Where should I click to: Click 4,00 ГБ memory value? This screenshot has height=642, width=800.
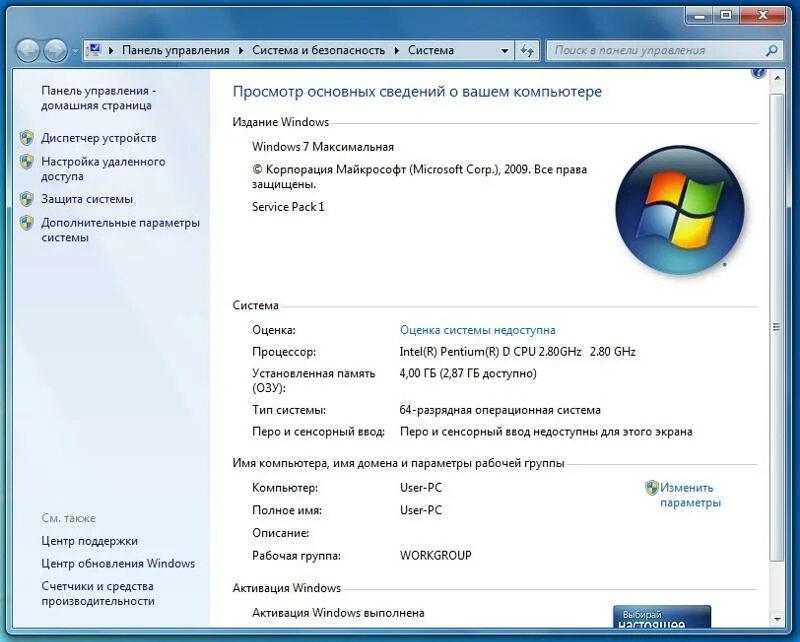(x=468, y=374)
